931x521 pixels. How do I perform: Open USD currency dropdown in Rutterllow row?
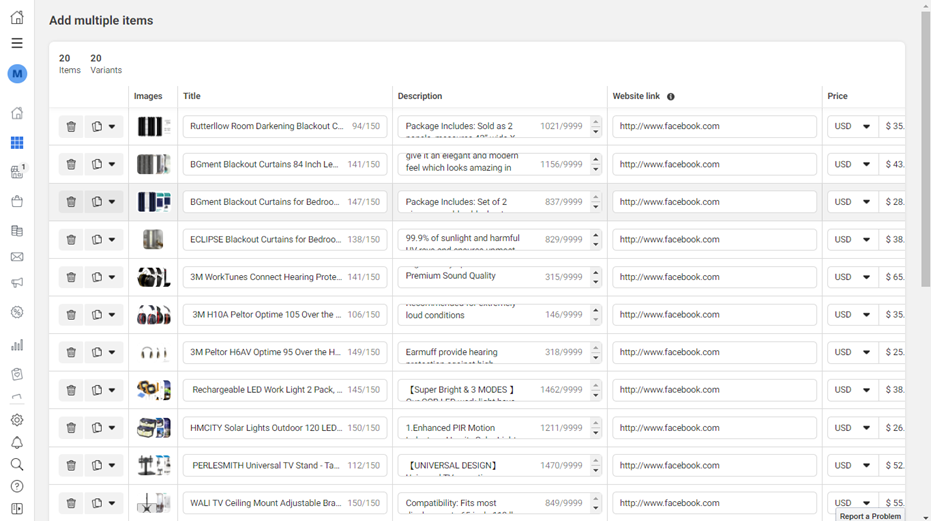852,127
